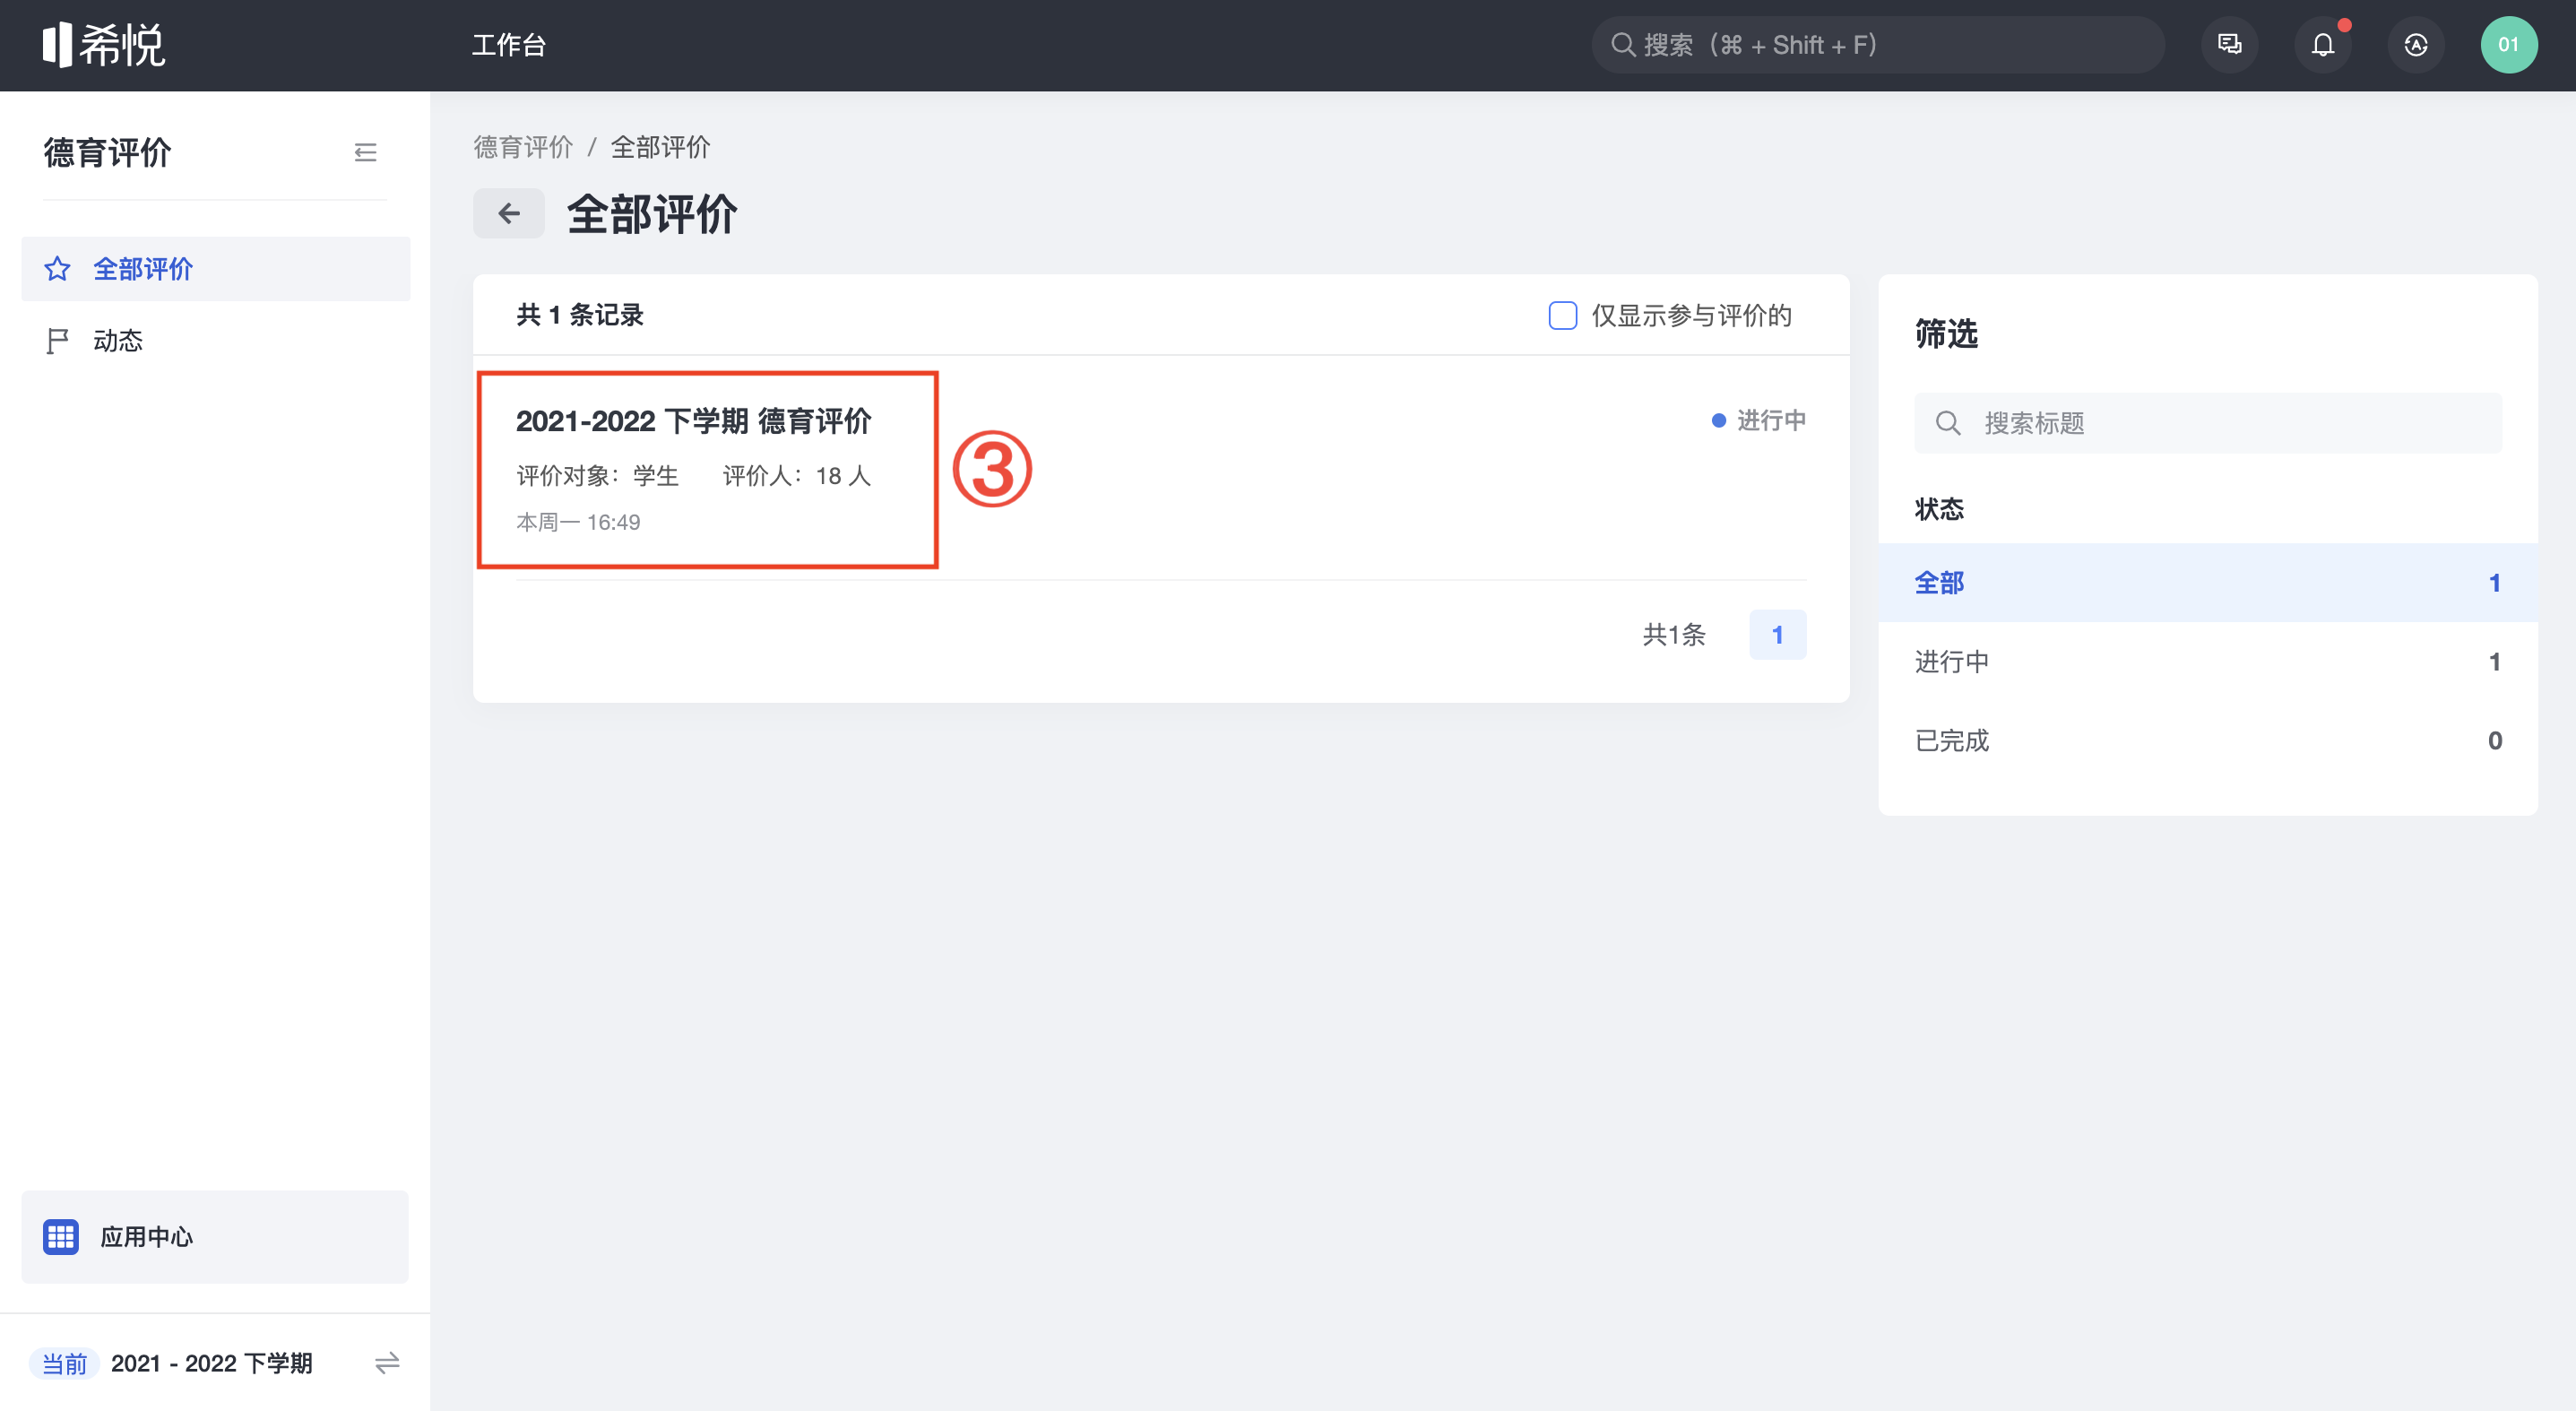The width and height of the screenshot is (2576, 1411).
Task: Open notifications bell icon
Action: pyautogui.click(x=2322, y=45)
